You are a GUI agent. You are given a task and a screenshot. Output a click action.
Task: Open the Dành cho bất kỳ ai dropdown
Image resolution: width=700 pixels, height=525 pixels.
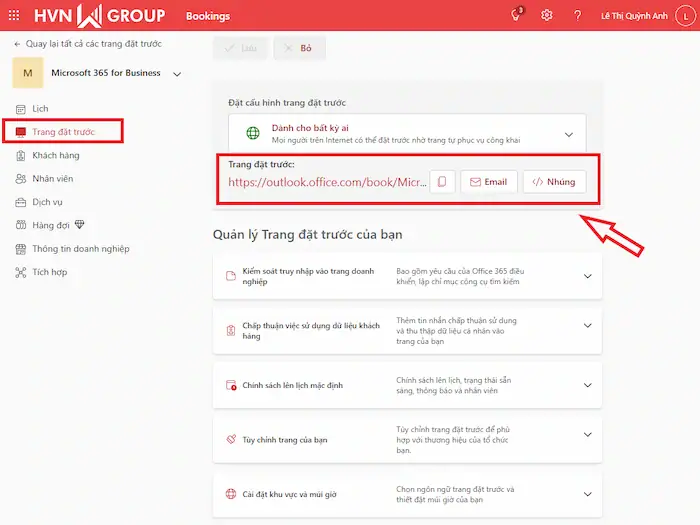[x=568, y=134]
